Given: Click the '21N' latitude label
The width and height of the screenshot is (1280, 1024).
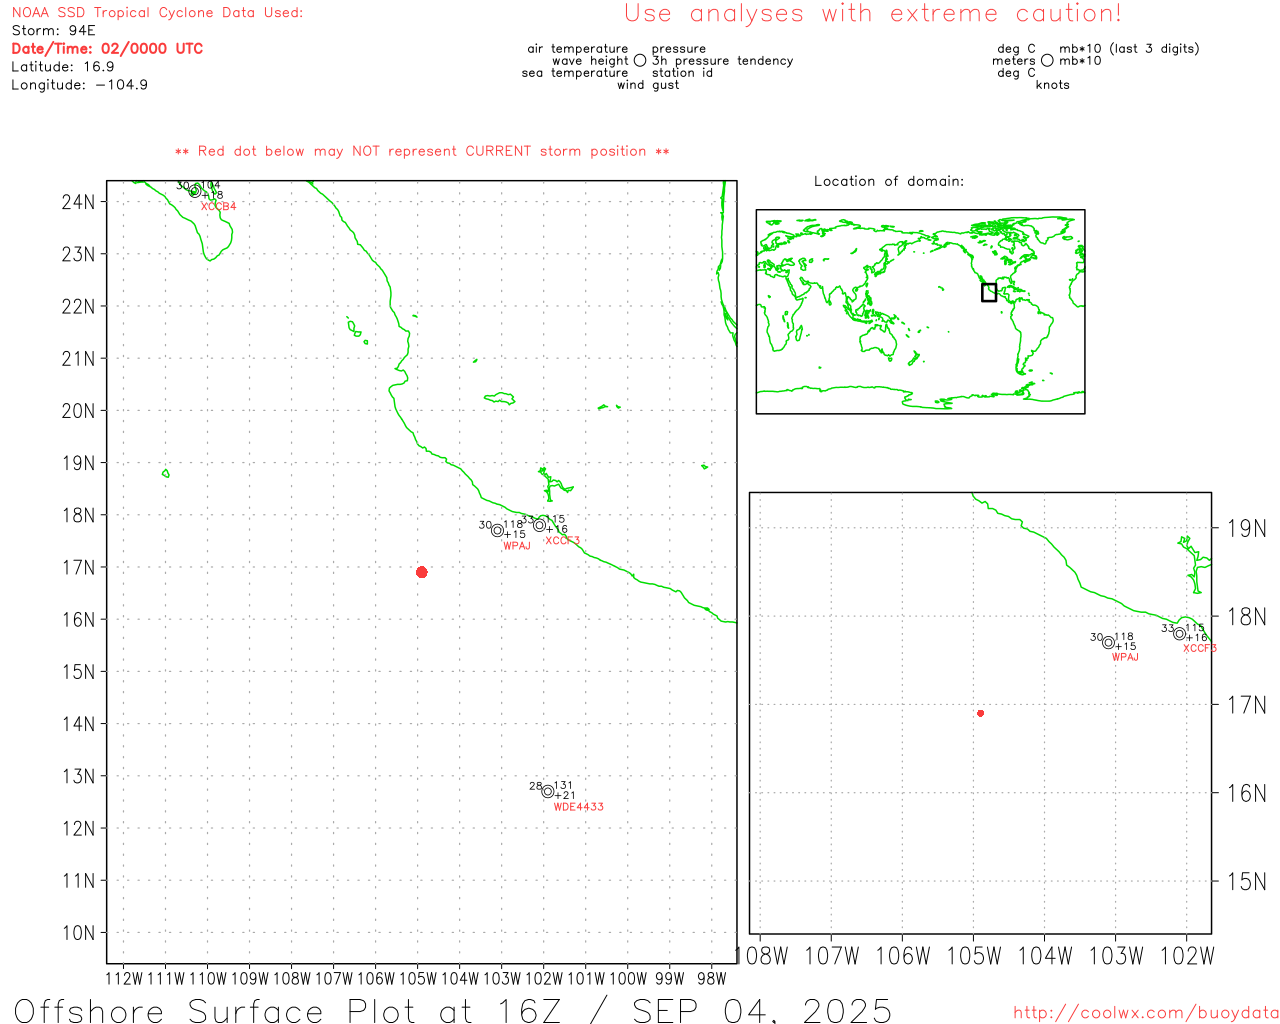Looking at the screenshot, I should coord(78,359).
